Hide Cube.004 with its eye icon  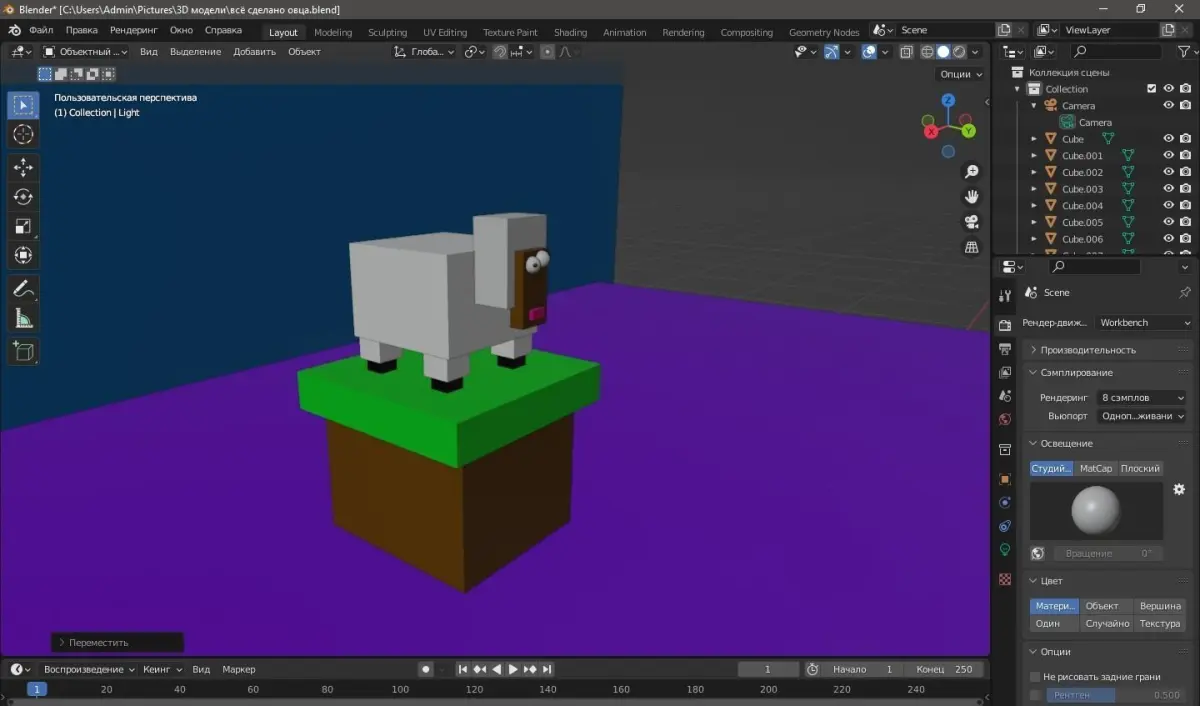[x=1168, y=206]
